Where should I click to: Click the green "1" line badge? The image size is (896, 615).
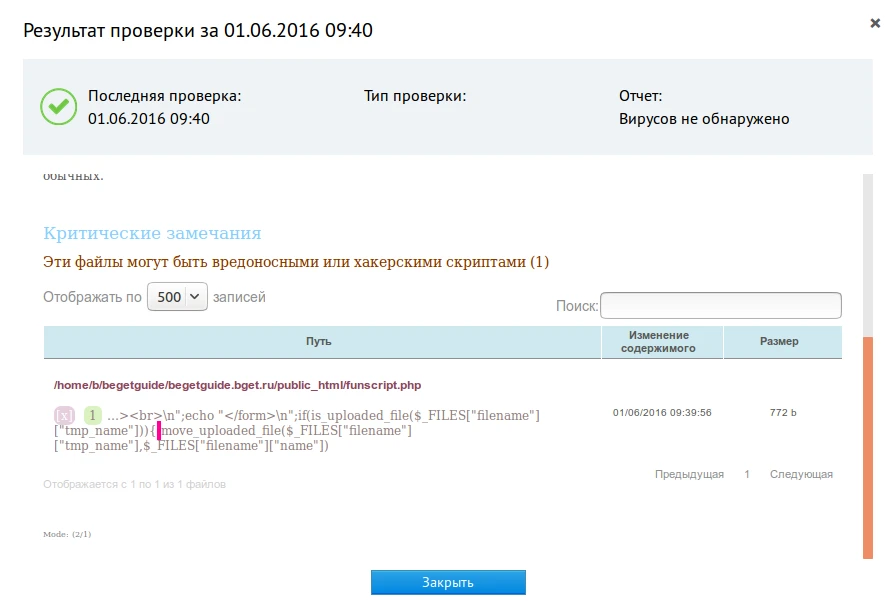point(92,415)
